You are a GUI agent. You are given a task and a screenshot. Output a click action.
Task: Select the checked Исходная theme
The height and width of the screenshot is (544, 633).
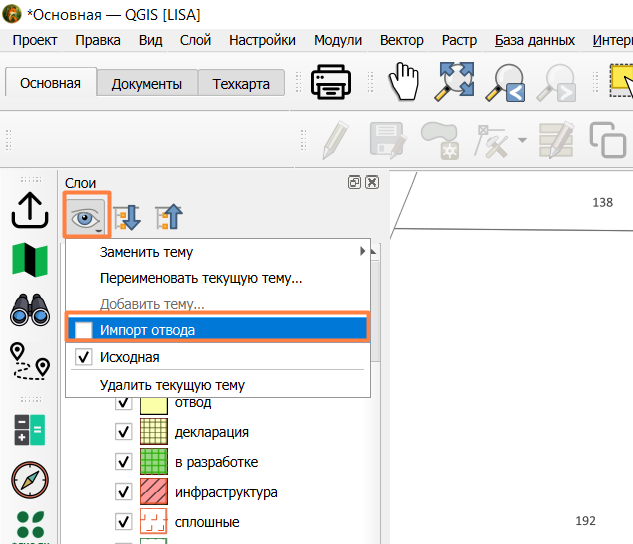(218, 357)
